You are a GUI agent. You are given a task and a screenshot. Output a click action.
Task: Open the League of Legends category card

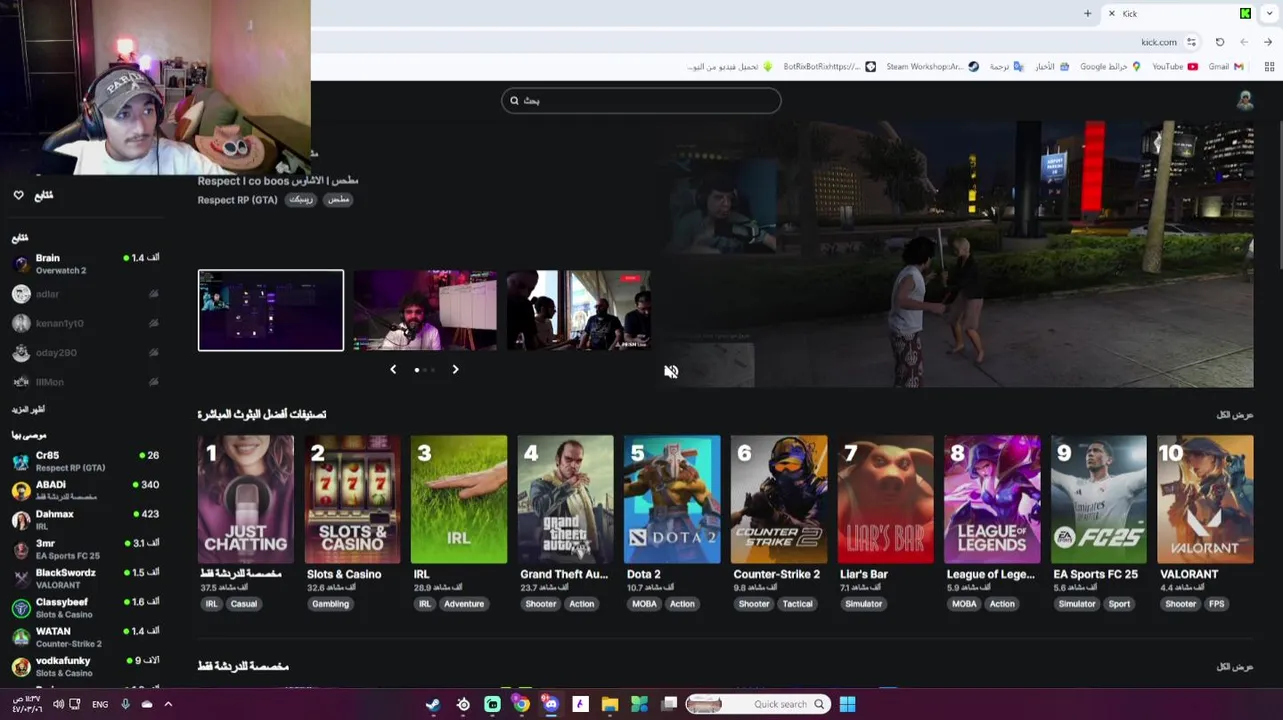tap(992, 499)
